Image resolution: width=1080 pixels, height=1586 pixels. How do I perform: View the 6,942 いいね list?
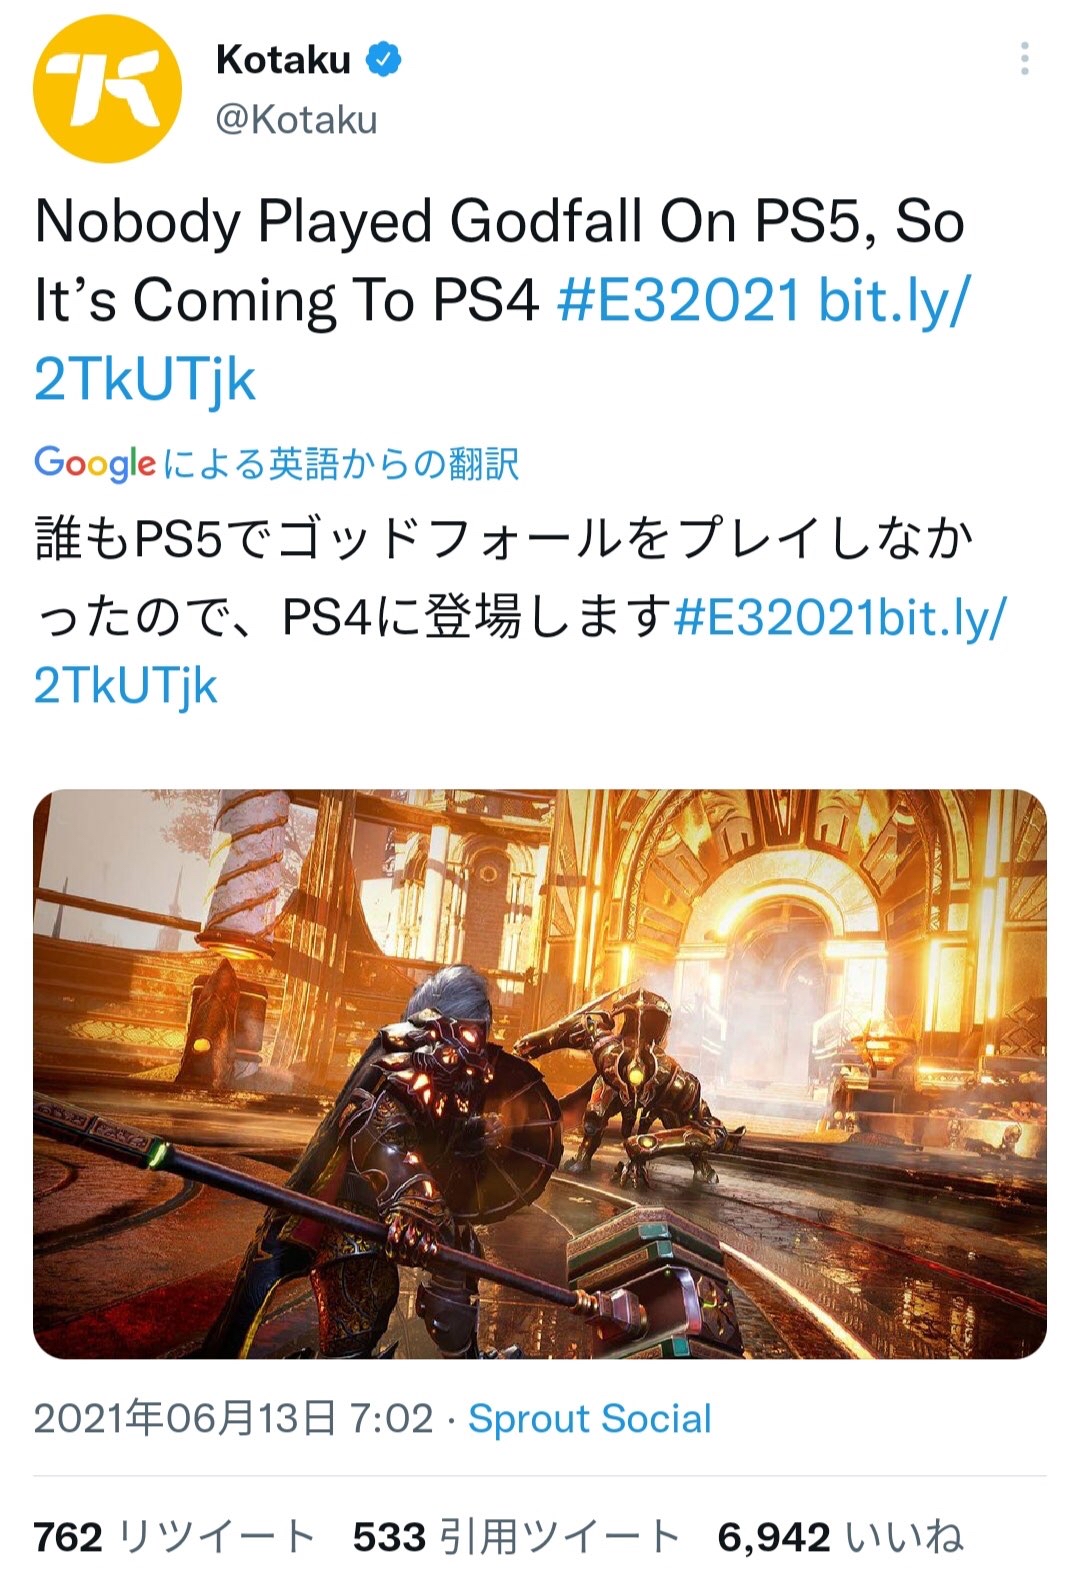tap(841, 1536)
